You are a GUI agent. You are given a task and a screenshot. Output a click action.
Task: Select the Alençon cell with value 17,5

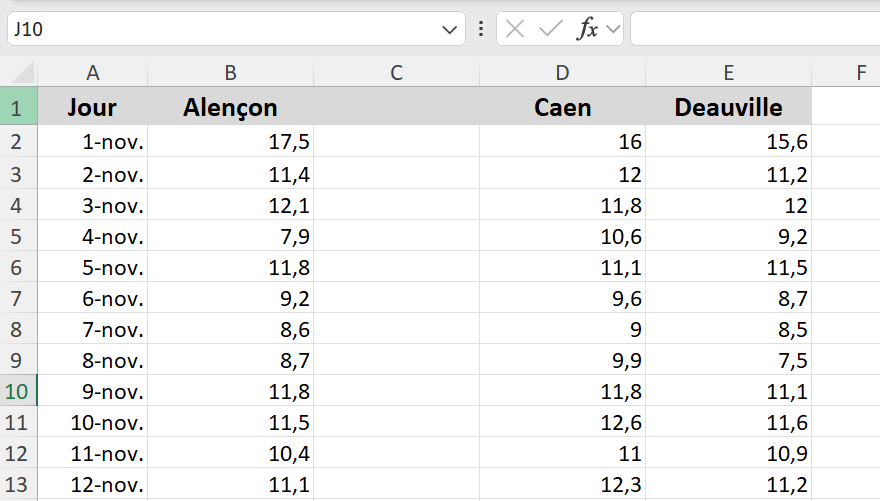tap(231, 142)
